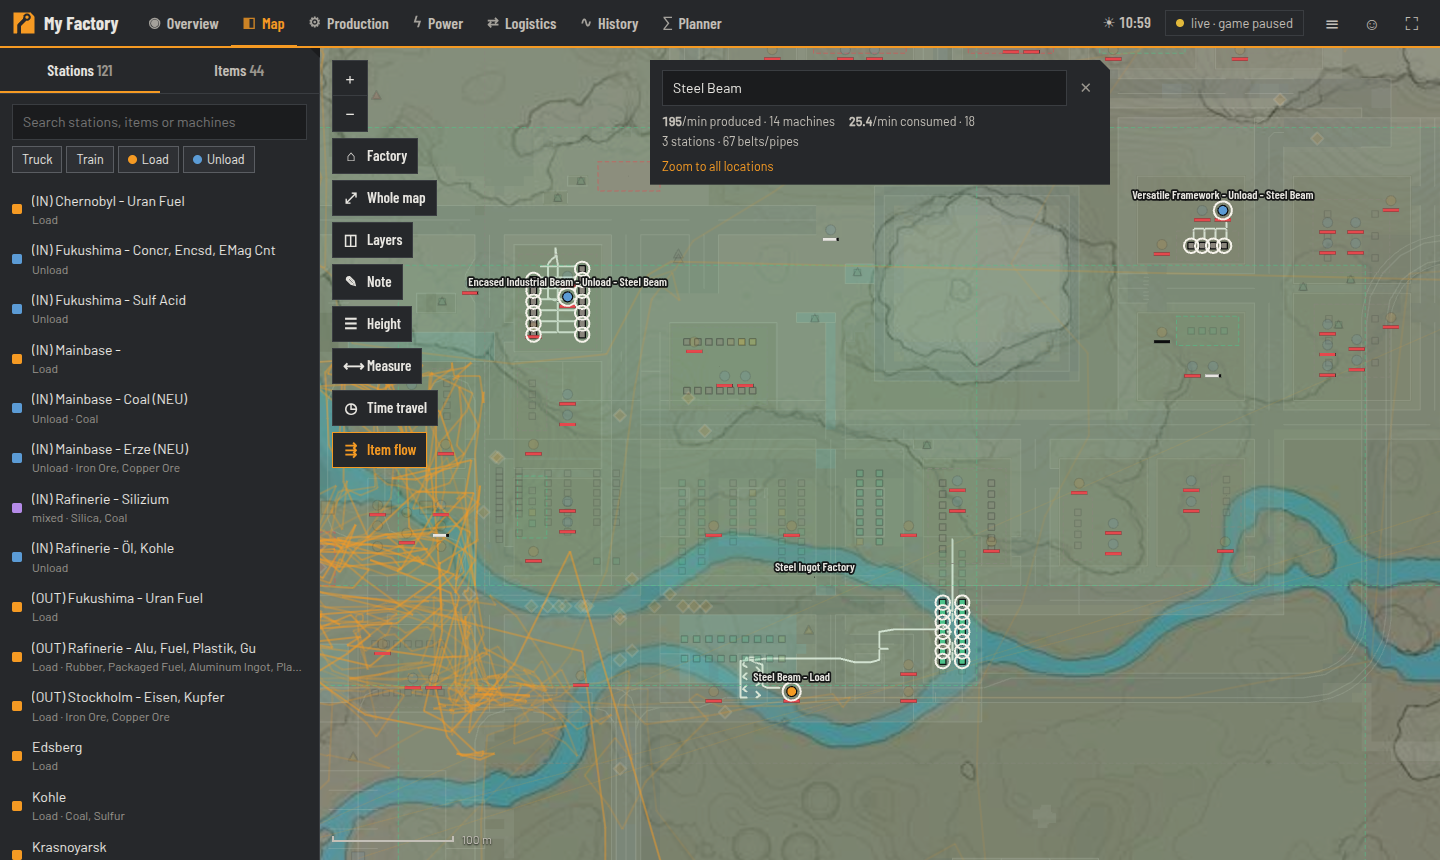The width and height of the screenshot is (1440, 860).
Task: Open the History tab
Action: tap(609, 24)
